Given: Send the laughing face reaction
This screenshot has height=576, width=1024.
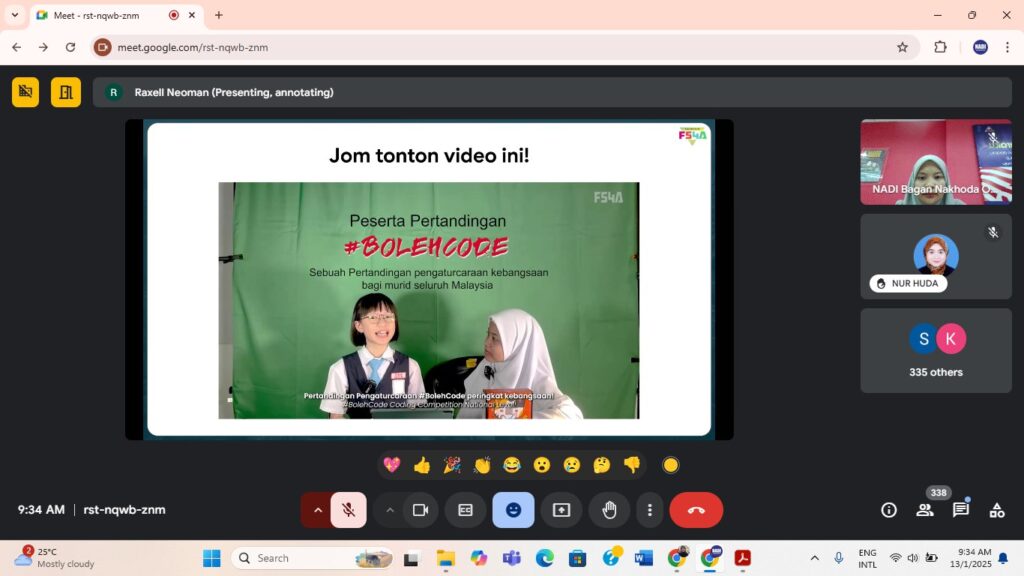Looking at the screenshot, I should 512,465.
